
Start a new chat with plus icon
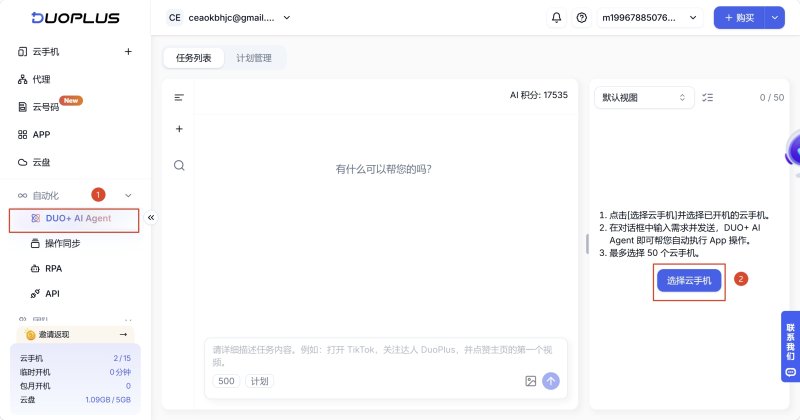(179, 129)
